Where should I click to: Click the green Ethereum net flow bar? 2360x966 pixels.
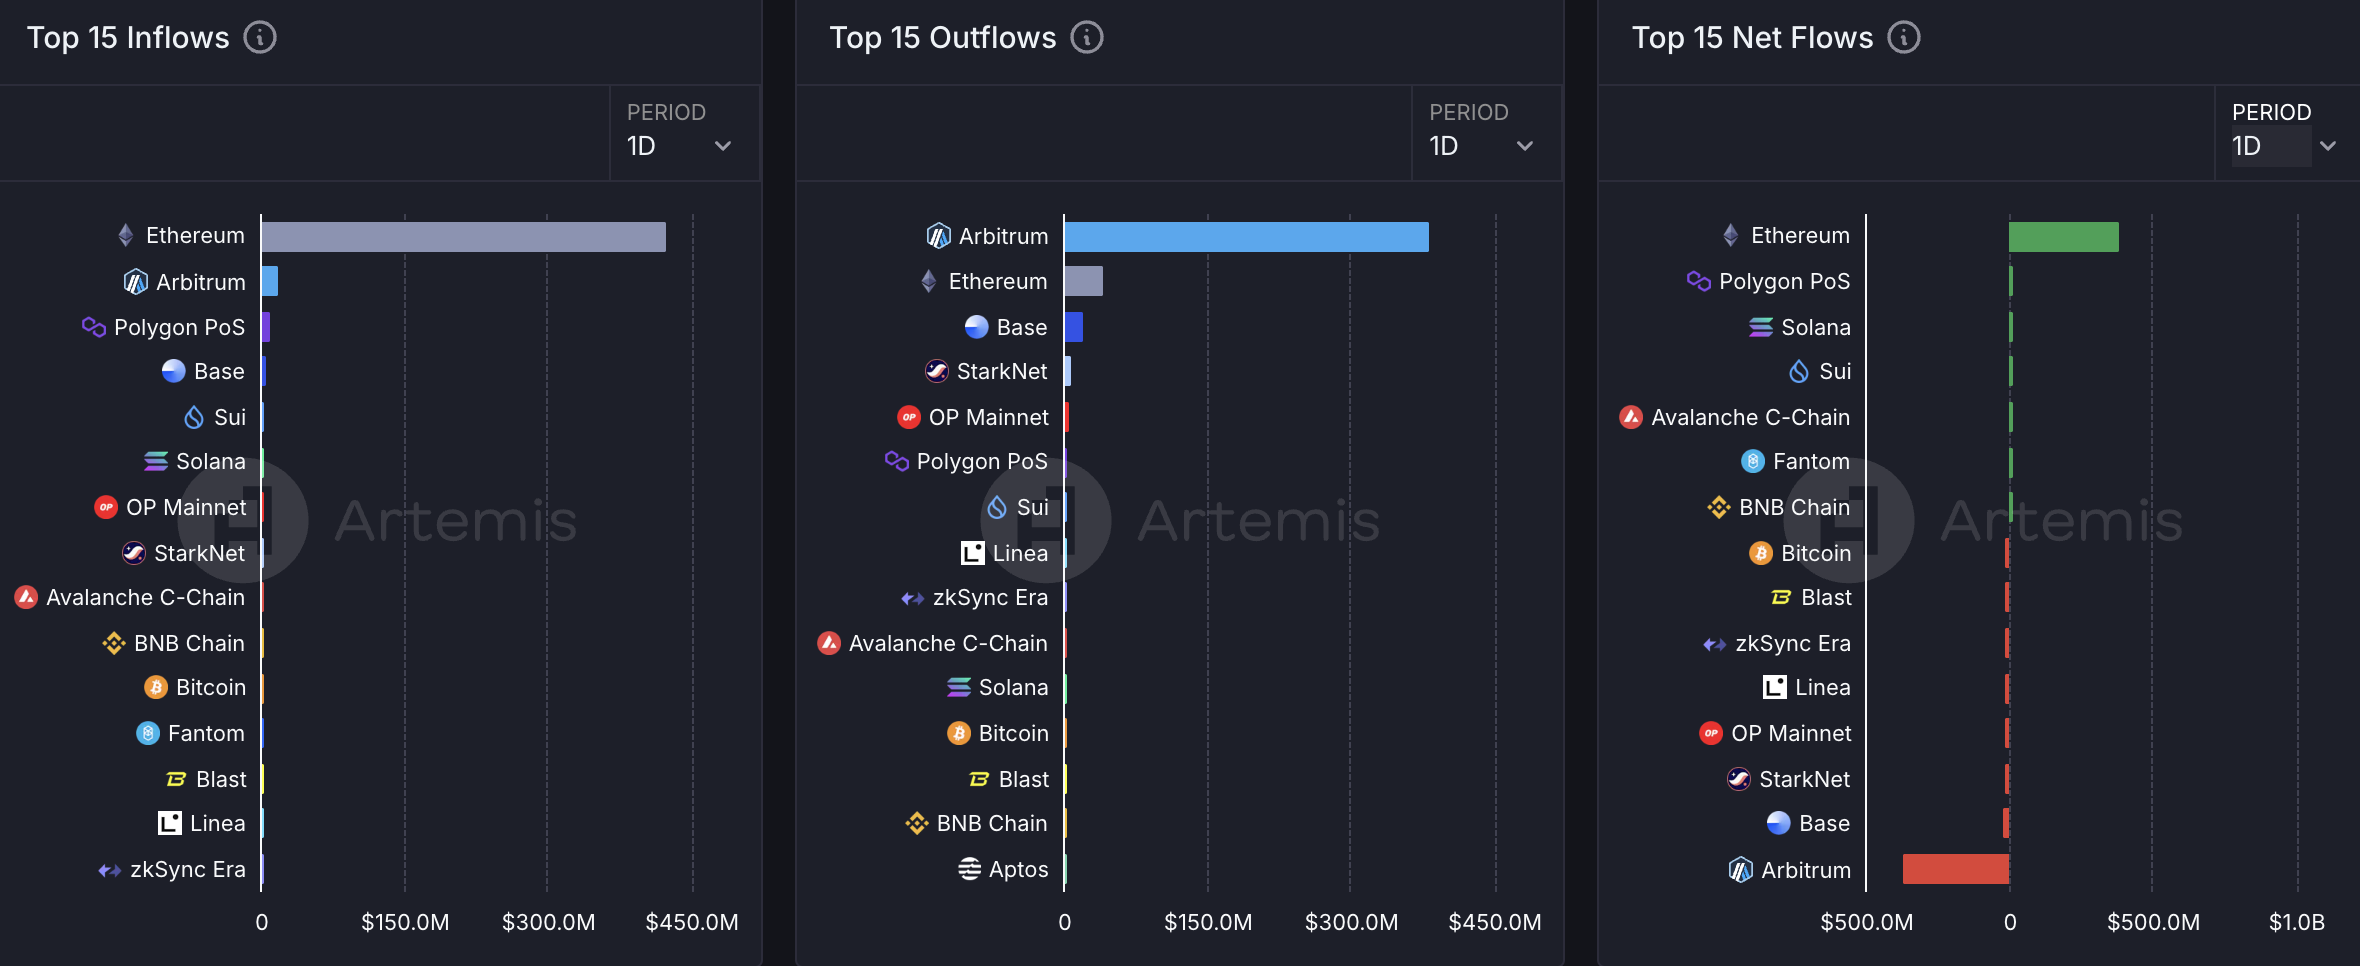[2063, 237]
